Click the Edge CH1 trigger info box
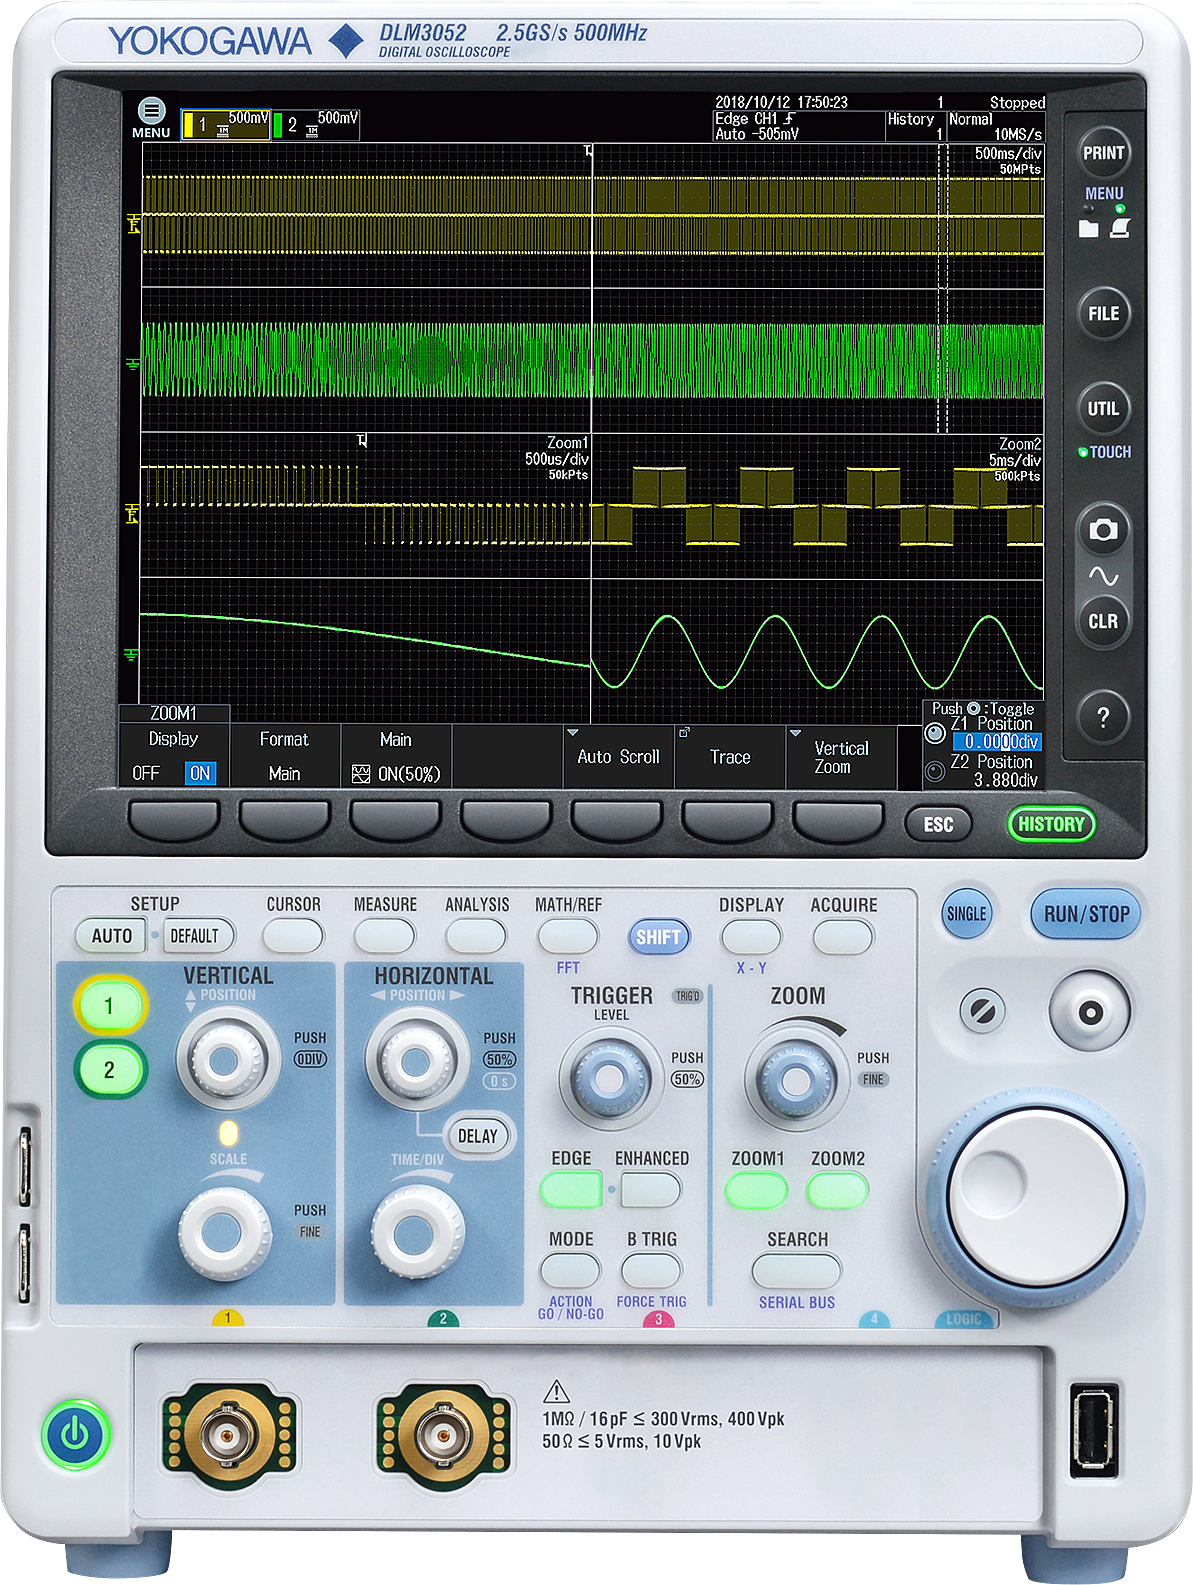This screenshot has height=1585, width=1193. click(x=798, y=126)
